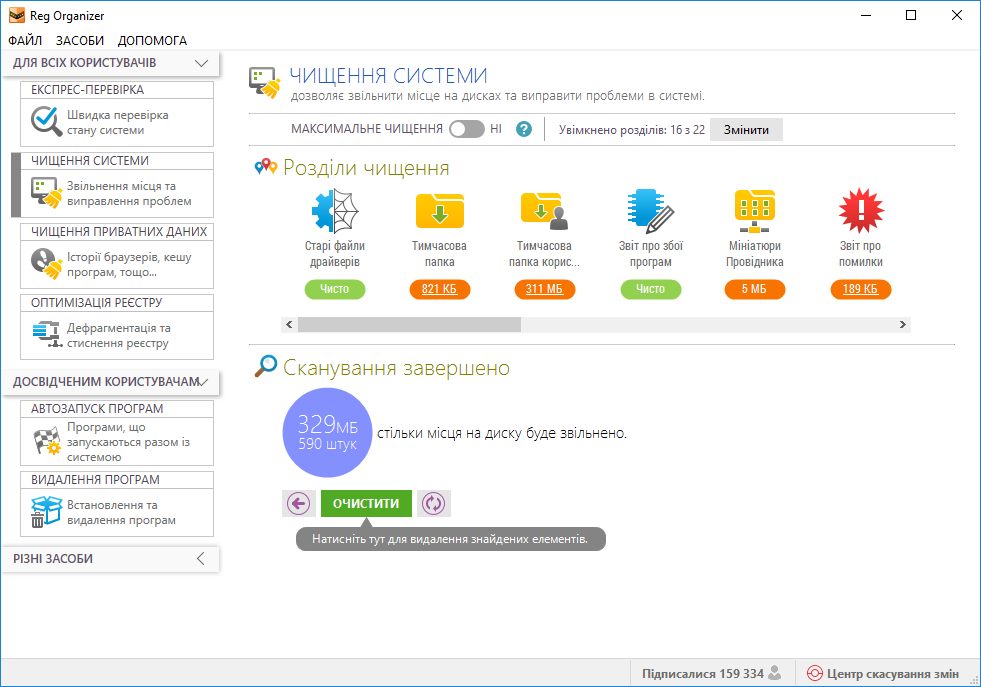Open the 821 КБ link
The width and height of the screenshot is (981, 687).
[x=439, y=289]
